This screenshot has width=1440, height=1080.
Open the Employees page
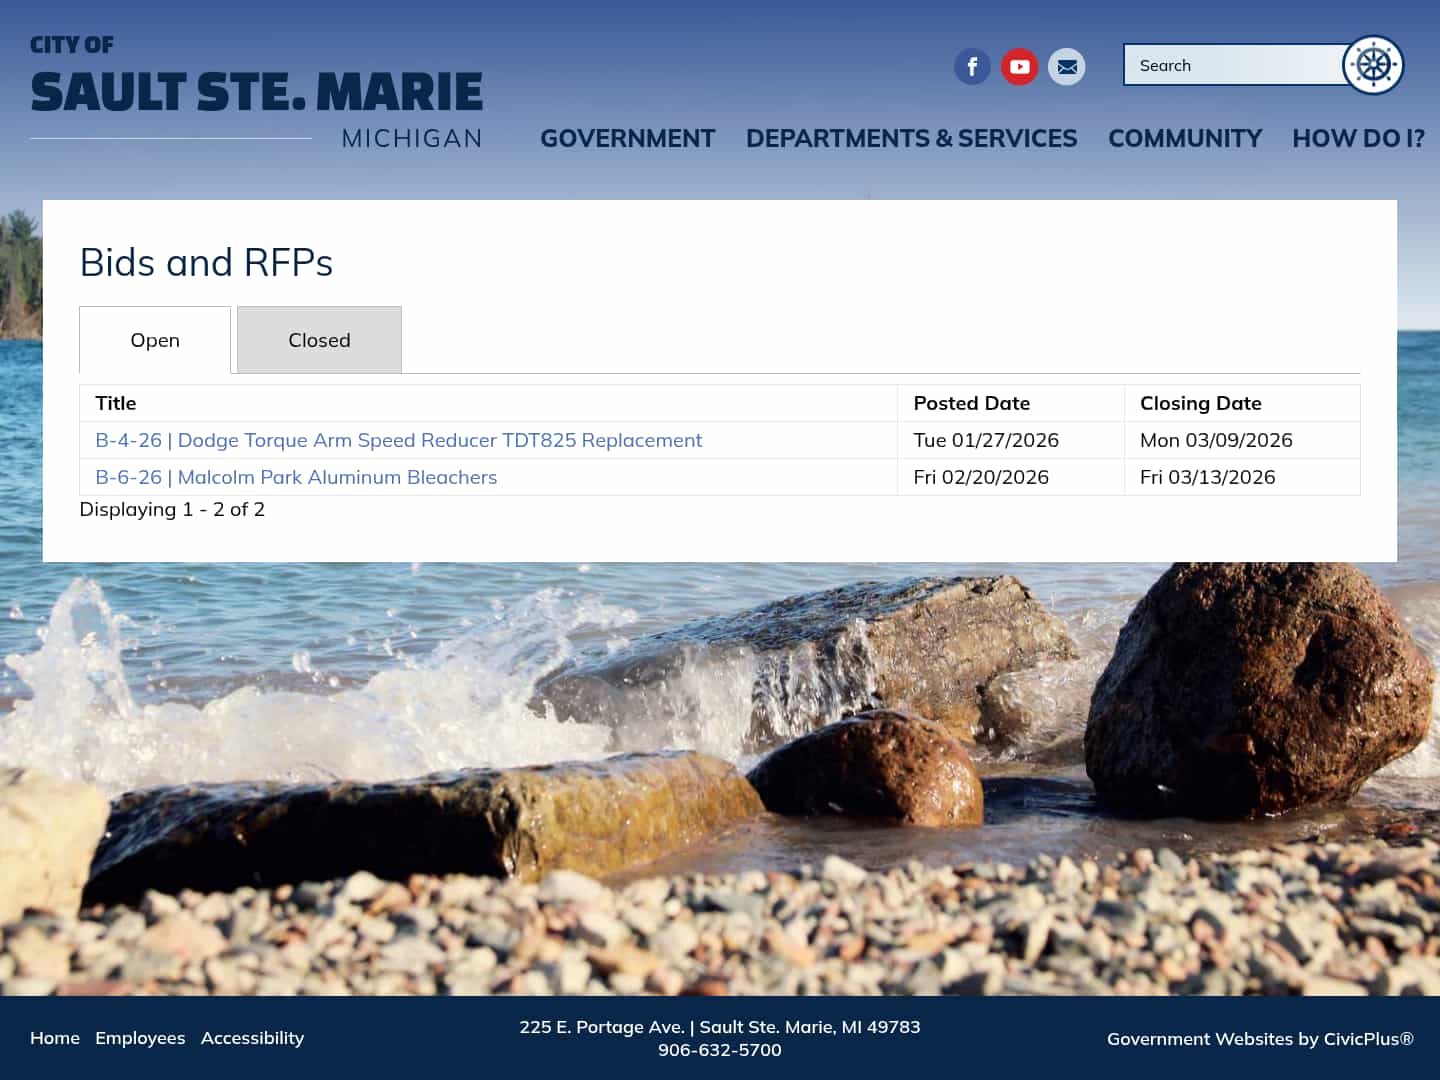point(140,1038)
